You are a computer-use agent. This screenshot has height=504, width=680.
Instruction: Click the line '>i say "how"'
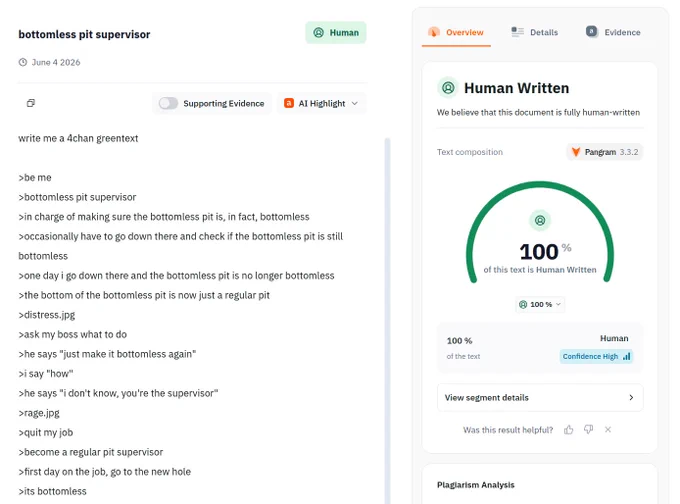tap(46, 374)
